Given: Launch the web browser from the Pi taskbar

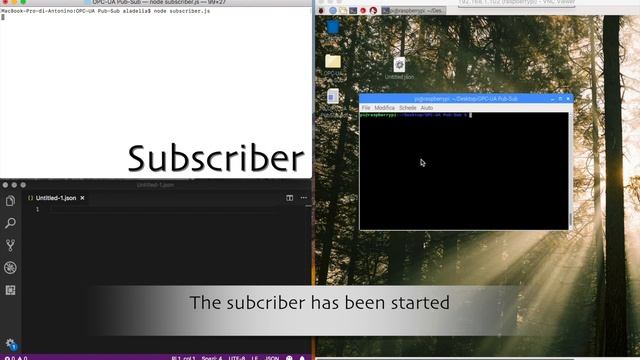Looking at the screenshot, I should click(333, 10).
